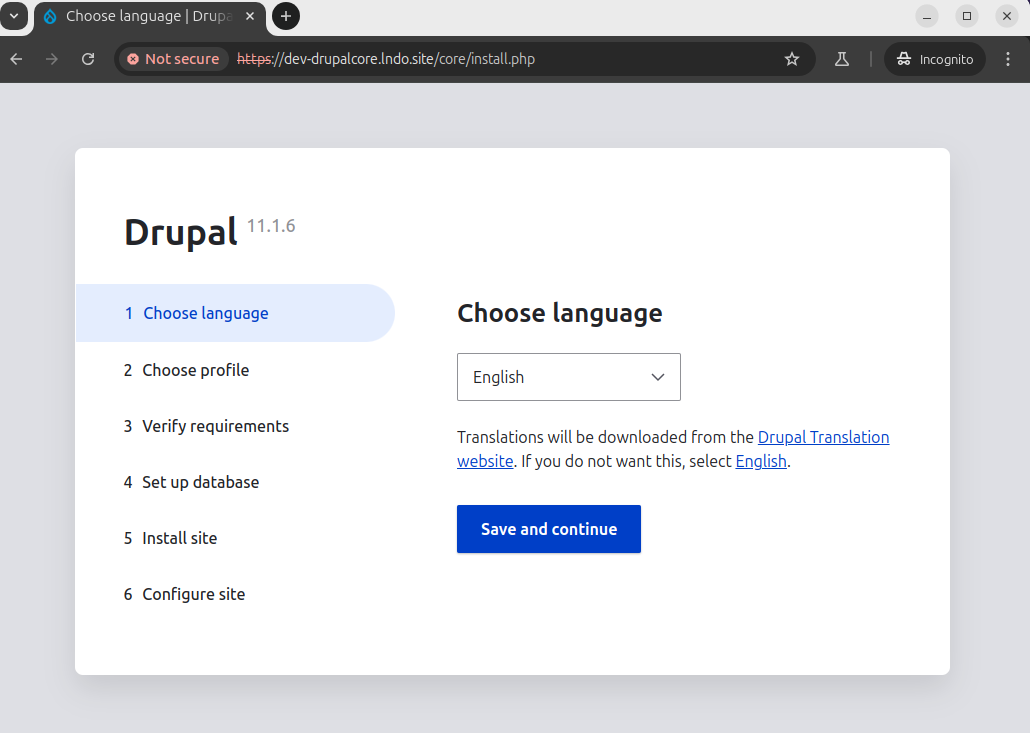Image resolution: width=1030 pixels, height=733 pixels.
Task: Click step 4 Set up database
Action: click(x=191, y=482)
